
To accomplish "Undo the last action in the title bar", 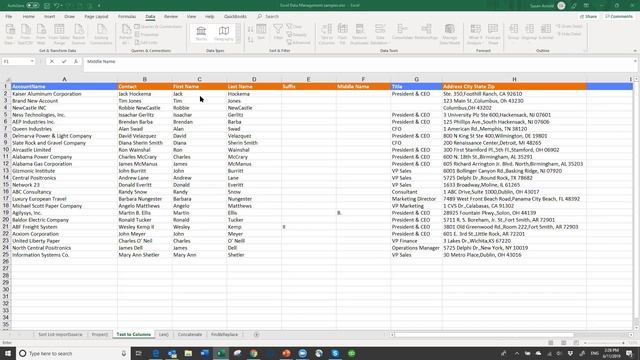I will [x=57, y=6].
